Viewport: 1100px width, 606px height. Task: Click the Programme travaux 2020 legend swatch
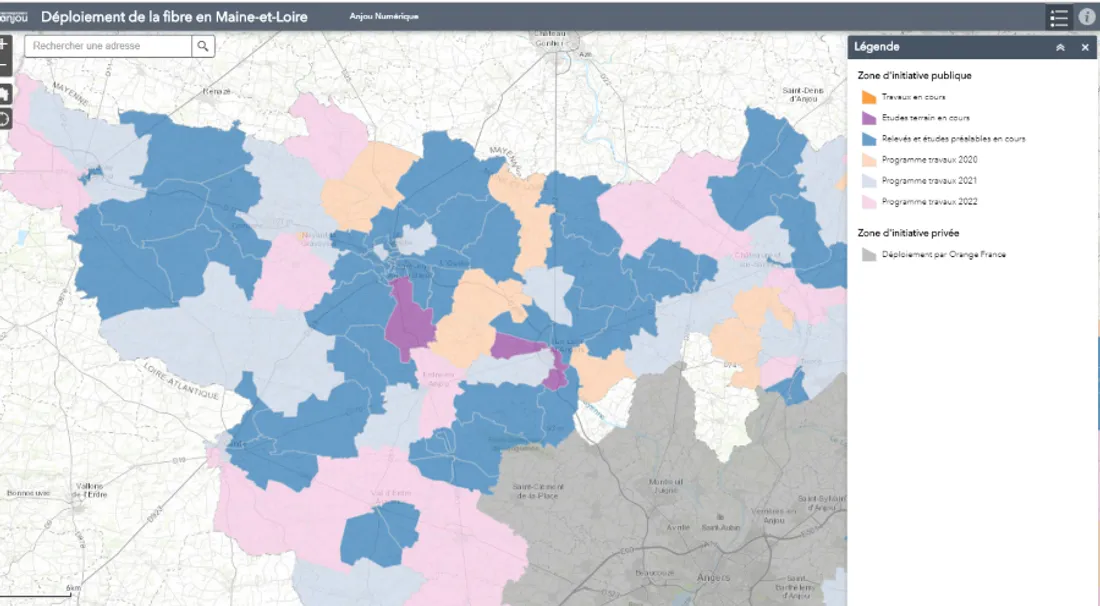tap(868, 160)
